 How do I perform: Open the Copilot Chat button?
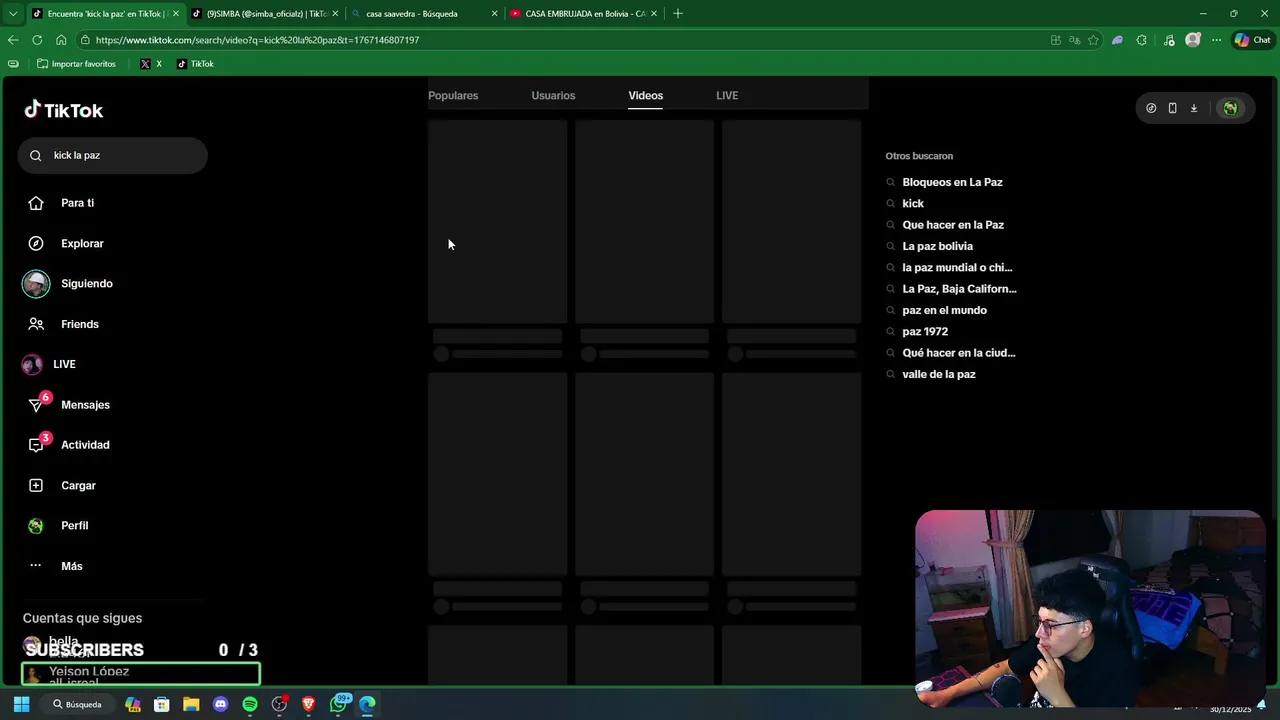(x=1252, y=40)
